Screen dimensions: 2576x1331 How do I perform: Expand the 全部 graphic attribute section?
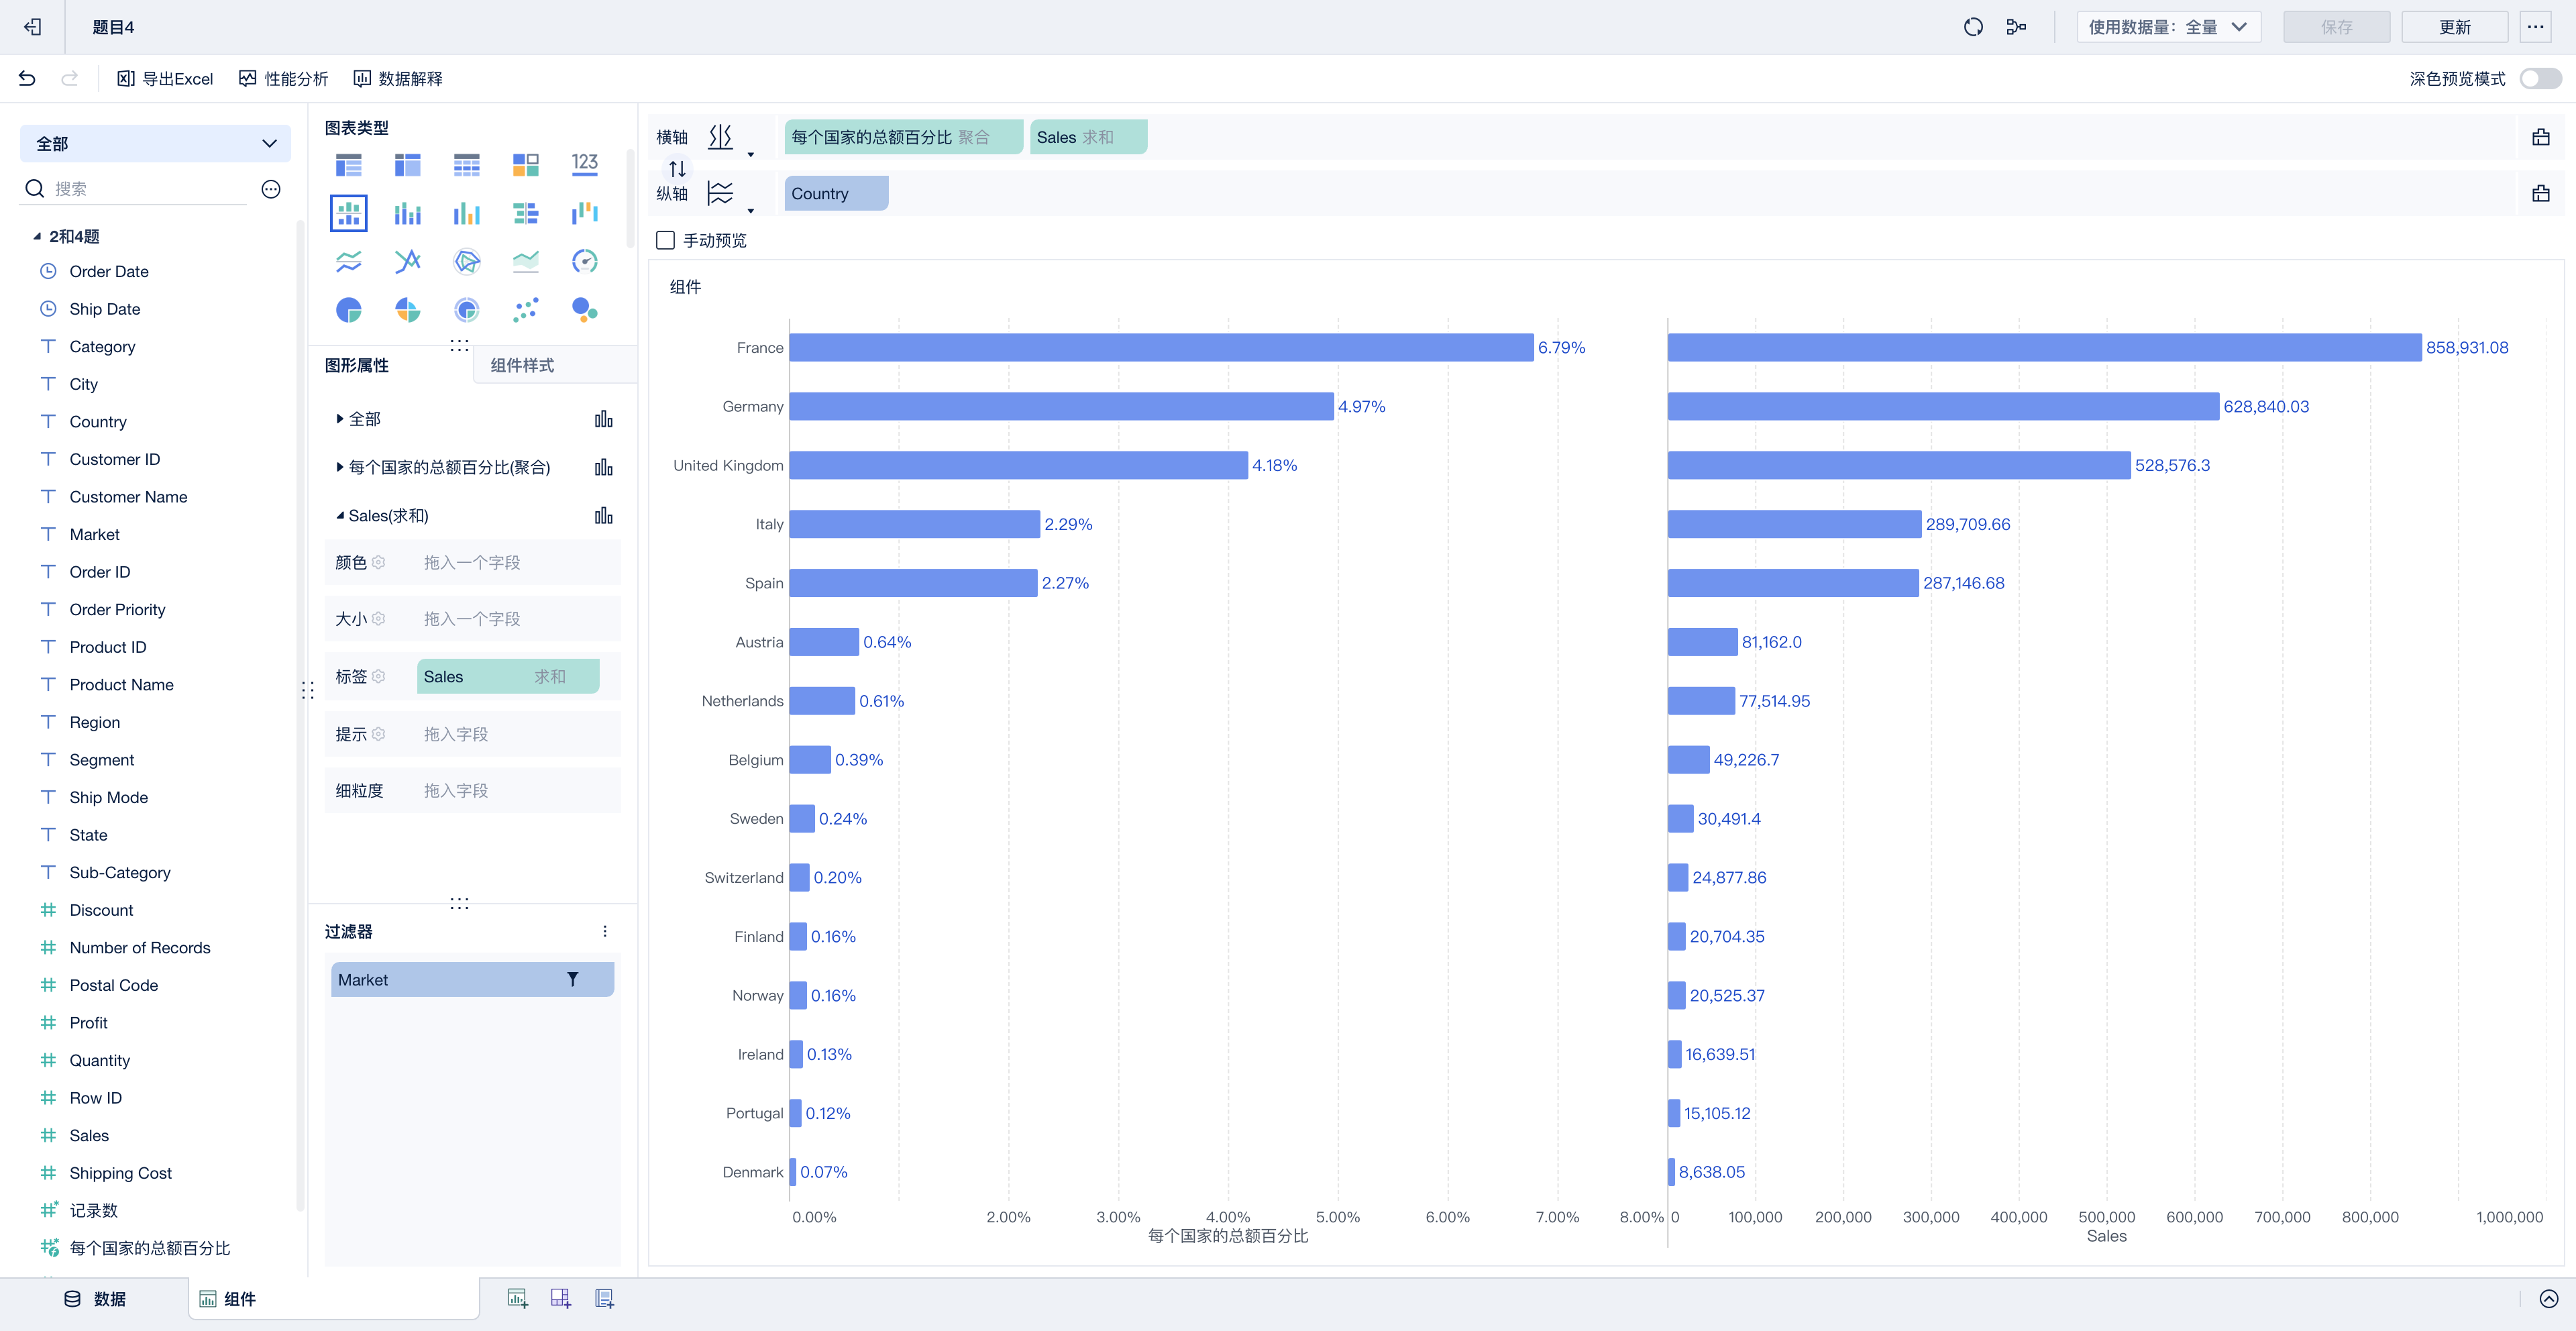pos(339,419)
